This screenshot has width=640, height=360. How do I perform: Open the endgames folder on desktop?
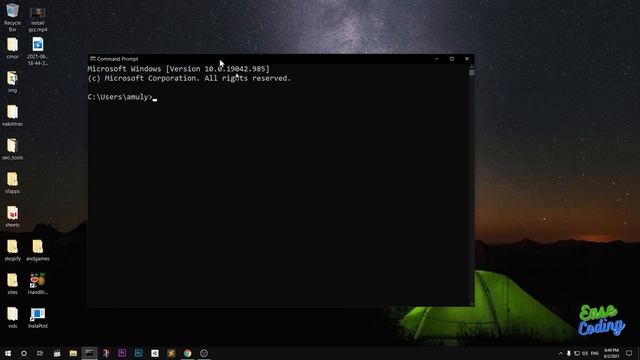pos(38,250)
